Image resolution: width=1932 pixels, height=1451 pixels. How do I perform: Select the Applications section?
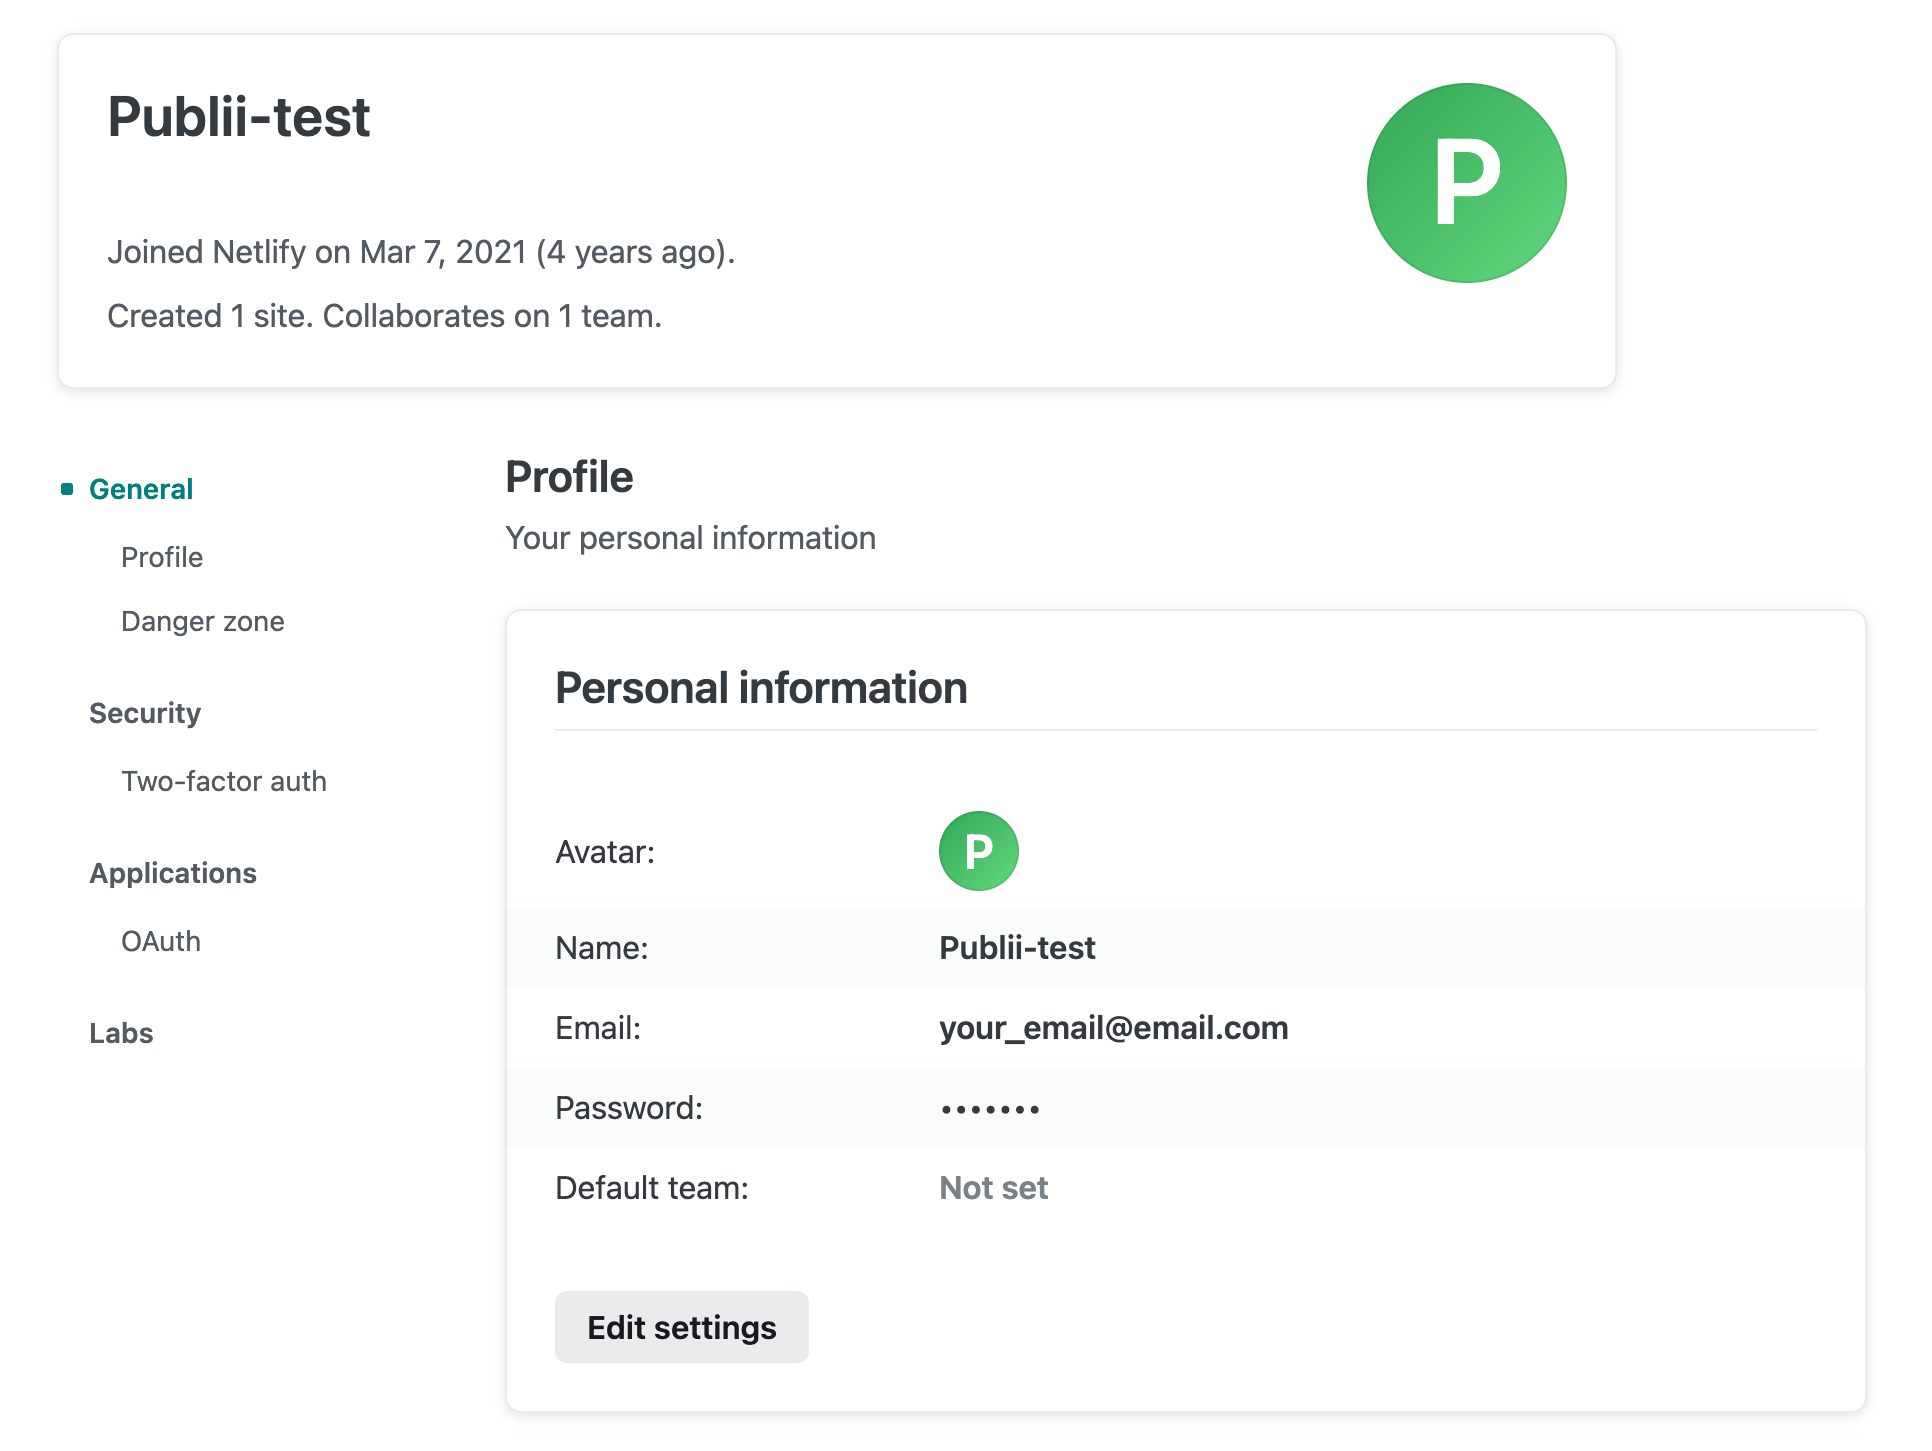point(173,872)
